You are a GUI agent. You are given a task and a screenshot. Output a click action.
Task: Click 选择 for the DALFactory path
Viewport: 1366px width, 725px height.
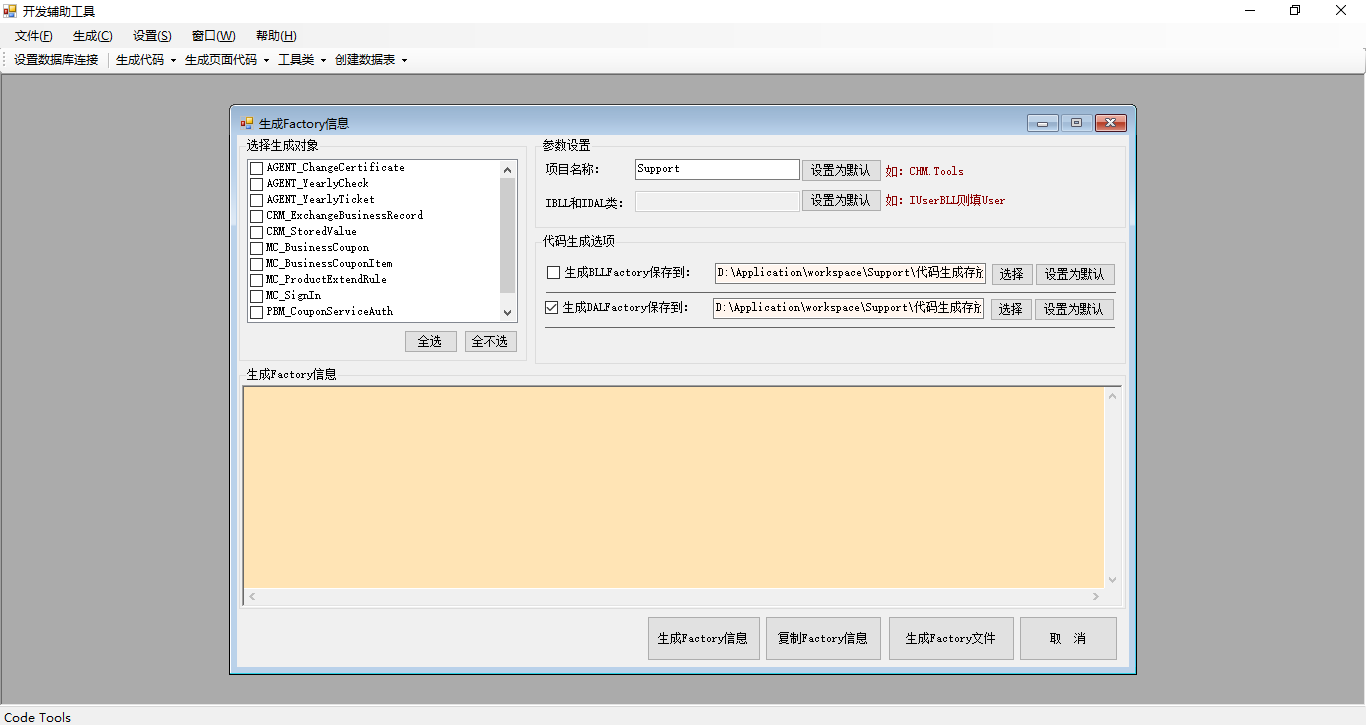pos(1011,309)
